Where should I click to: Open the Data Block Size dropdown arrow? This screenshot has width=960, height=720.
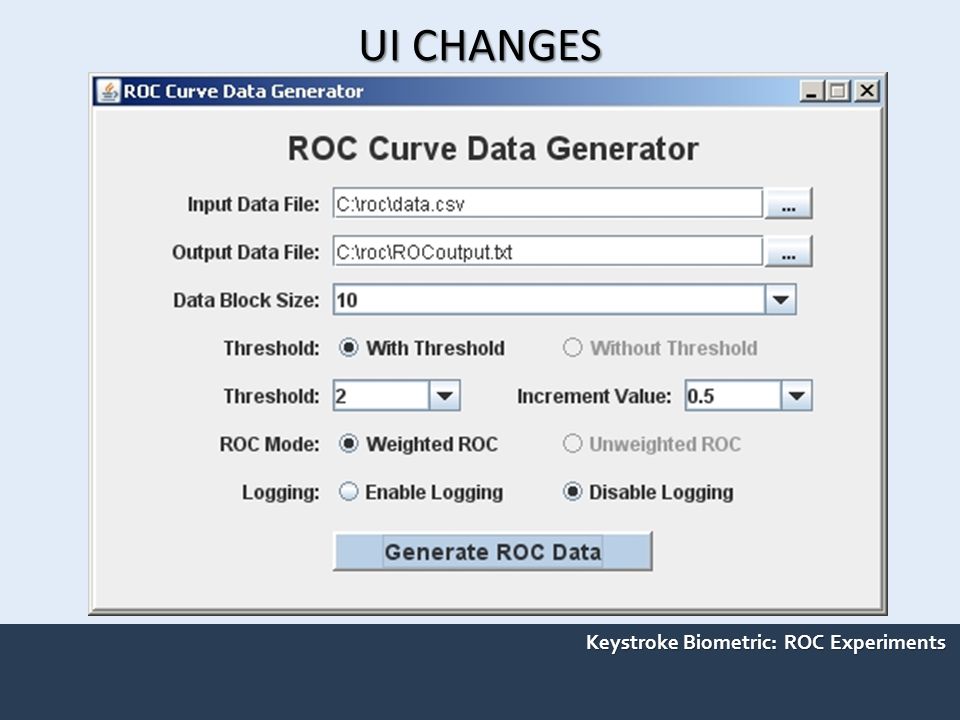pos(780,300)
